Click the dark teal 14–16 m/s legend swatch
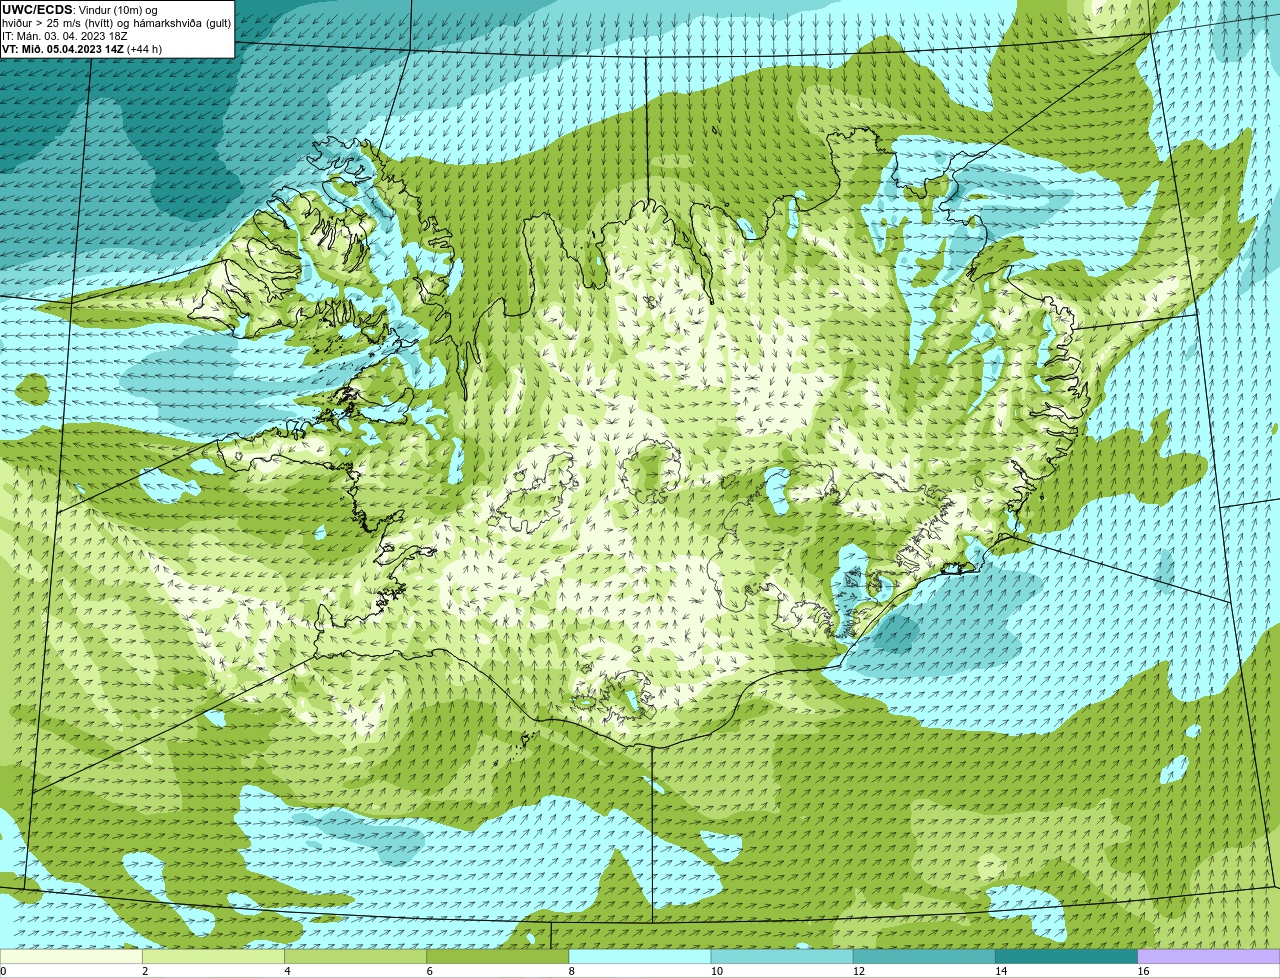 1066,957
